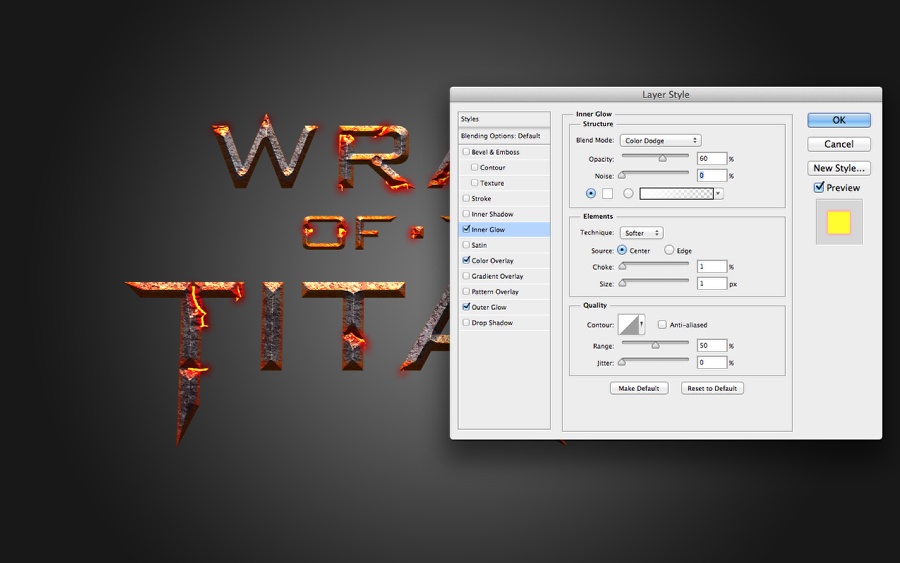Open the Technique Softer dropdown

(641, 233)
